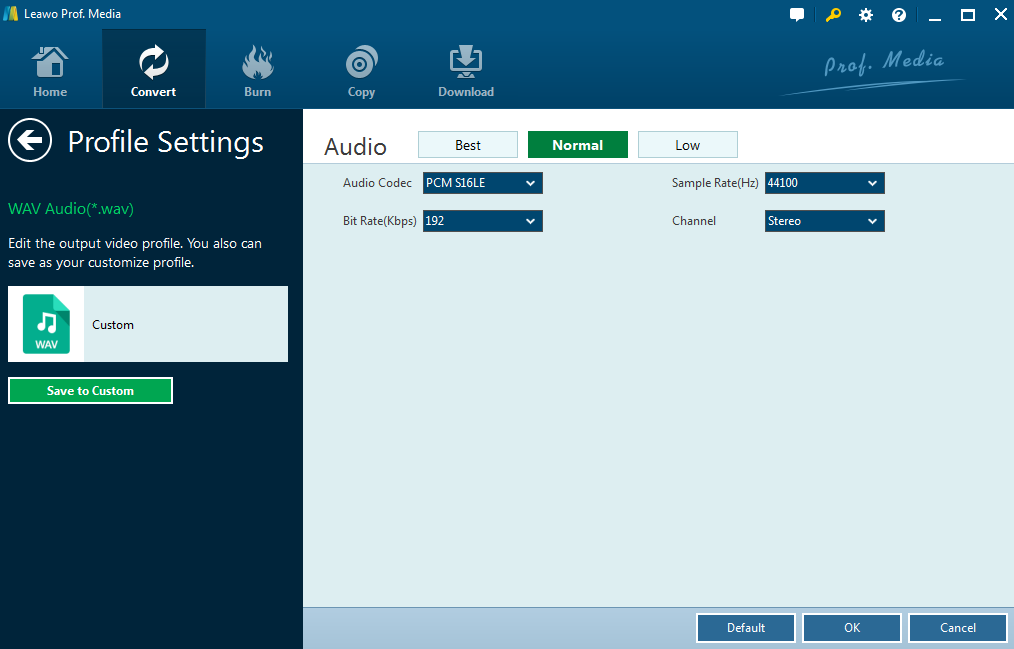This screenshot has height=649, width=1014.
Task: Go back using the Profile Settings arrow
Action: click(x=30, y=141)
